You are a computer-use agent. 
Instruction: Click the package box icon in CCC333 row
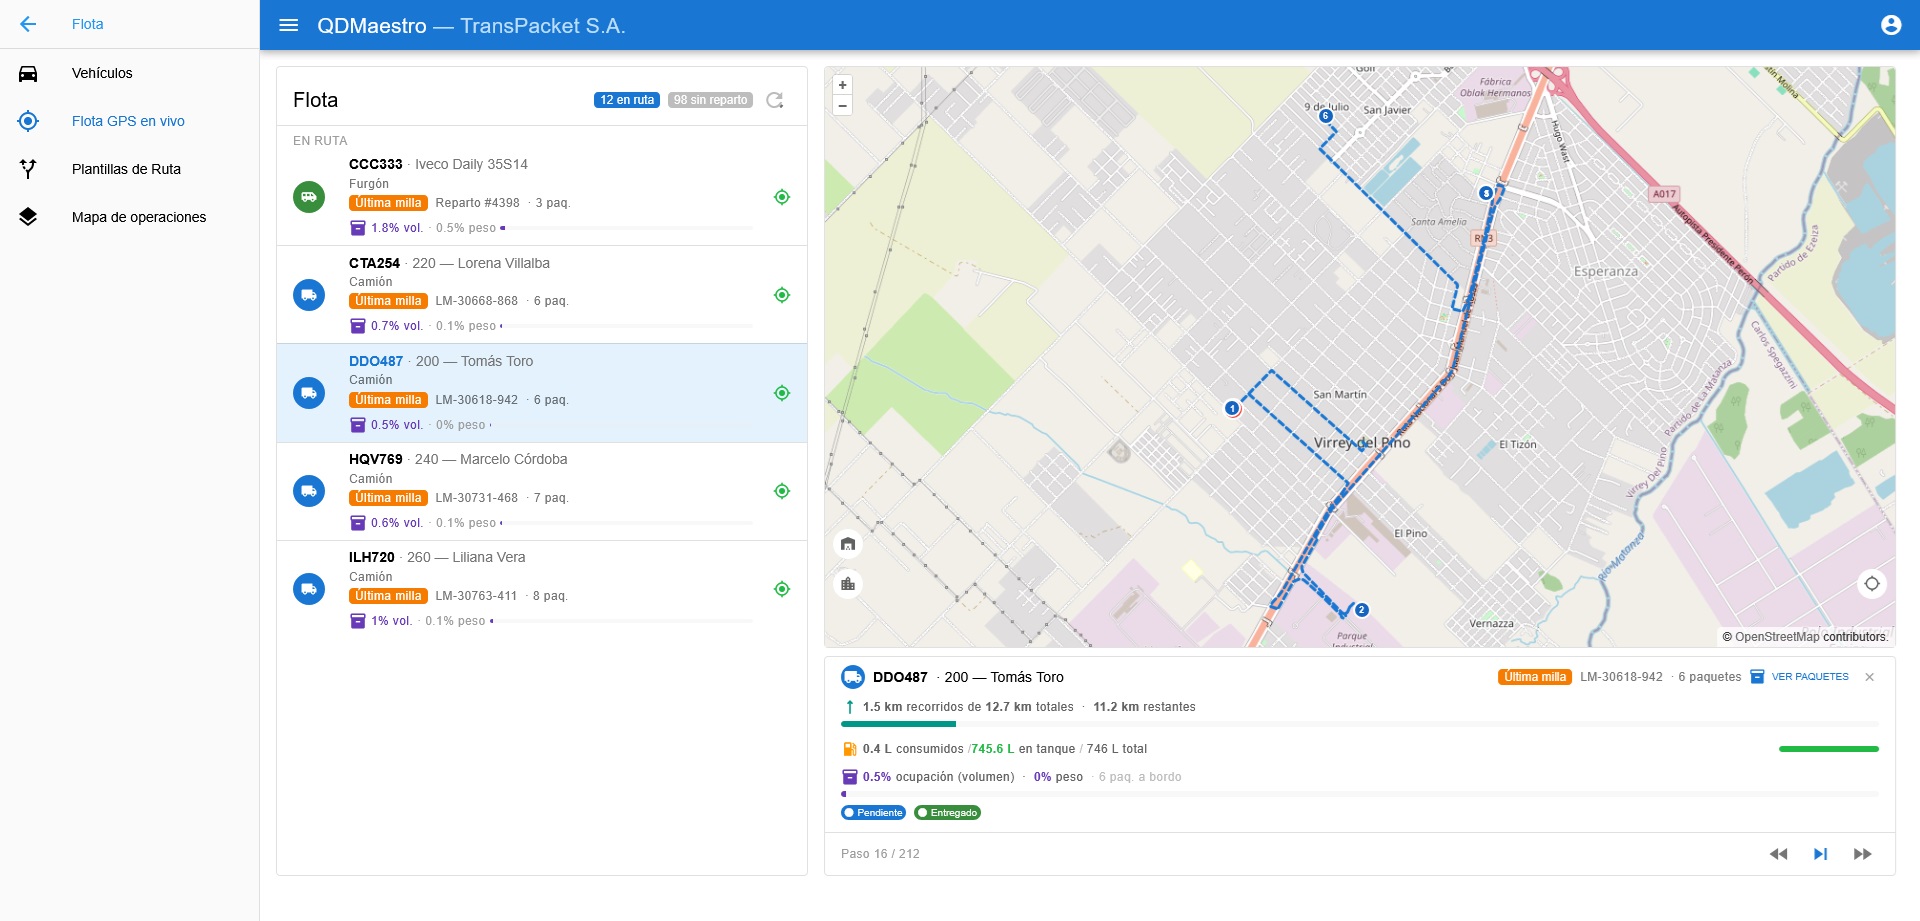tap(357, 228)
